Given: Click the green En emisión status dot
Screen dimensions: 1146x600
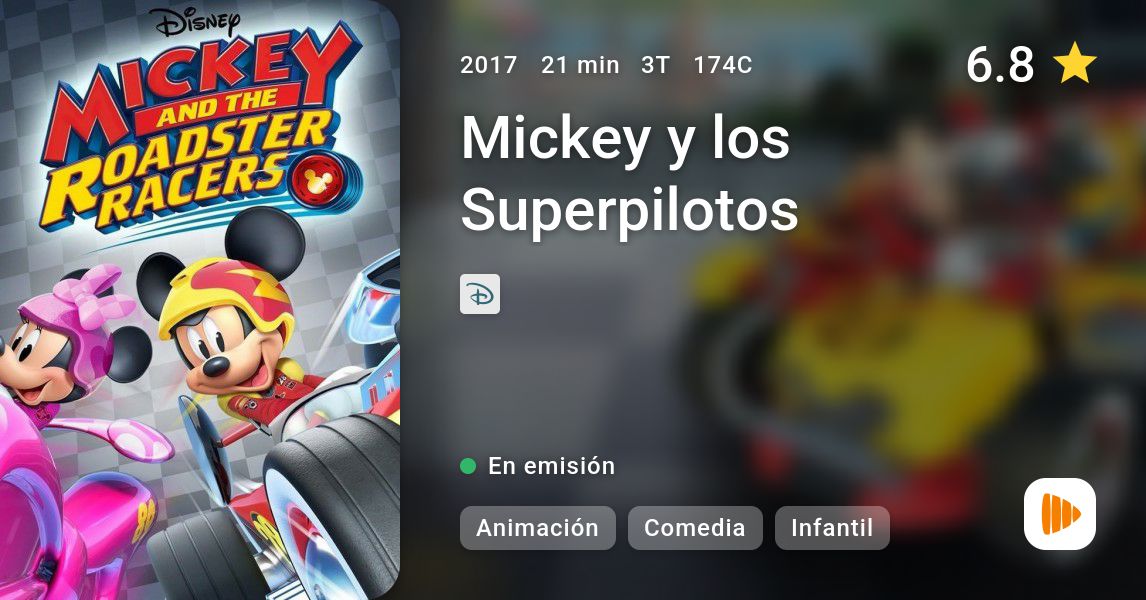Looking at the screenshot, I should pyautogui.click(x=468, y=466).
